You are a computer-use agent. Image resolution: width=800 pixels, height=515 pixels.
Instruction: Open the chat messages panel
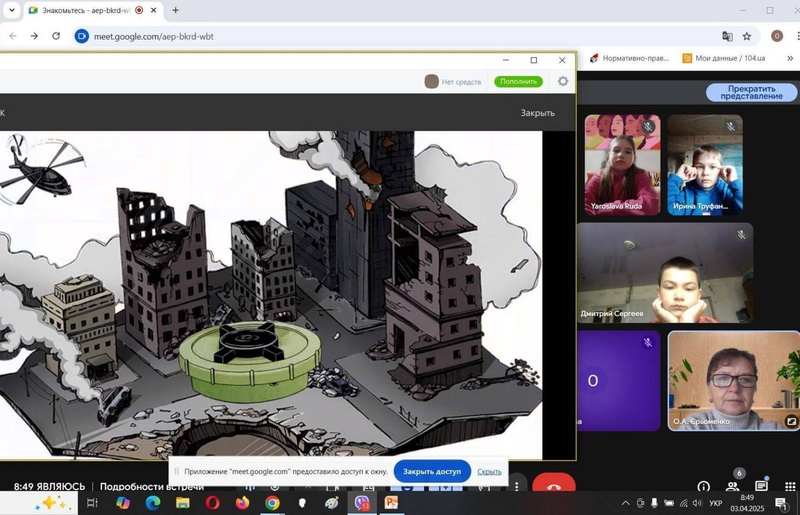pos(761,486)
